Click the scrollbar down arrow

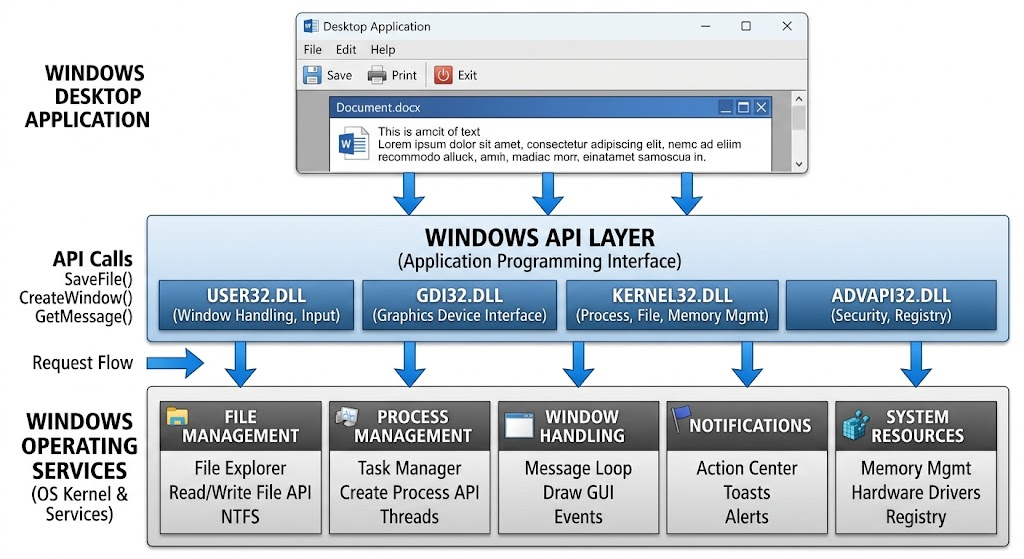coord(799,165)
